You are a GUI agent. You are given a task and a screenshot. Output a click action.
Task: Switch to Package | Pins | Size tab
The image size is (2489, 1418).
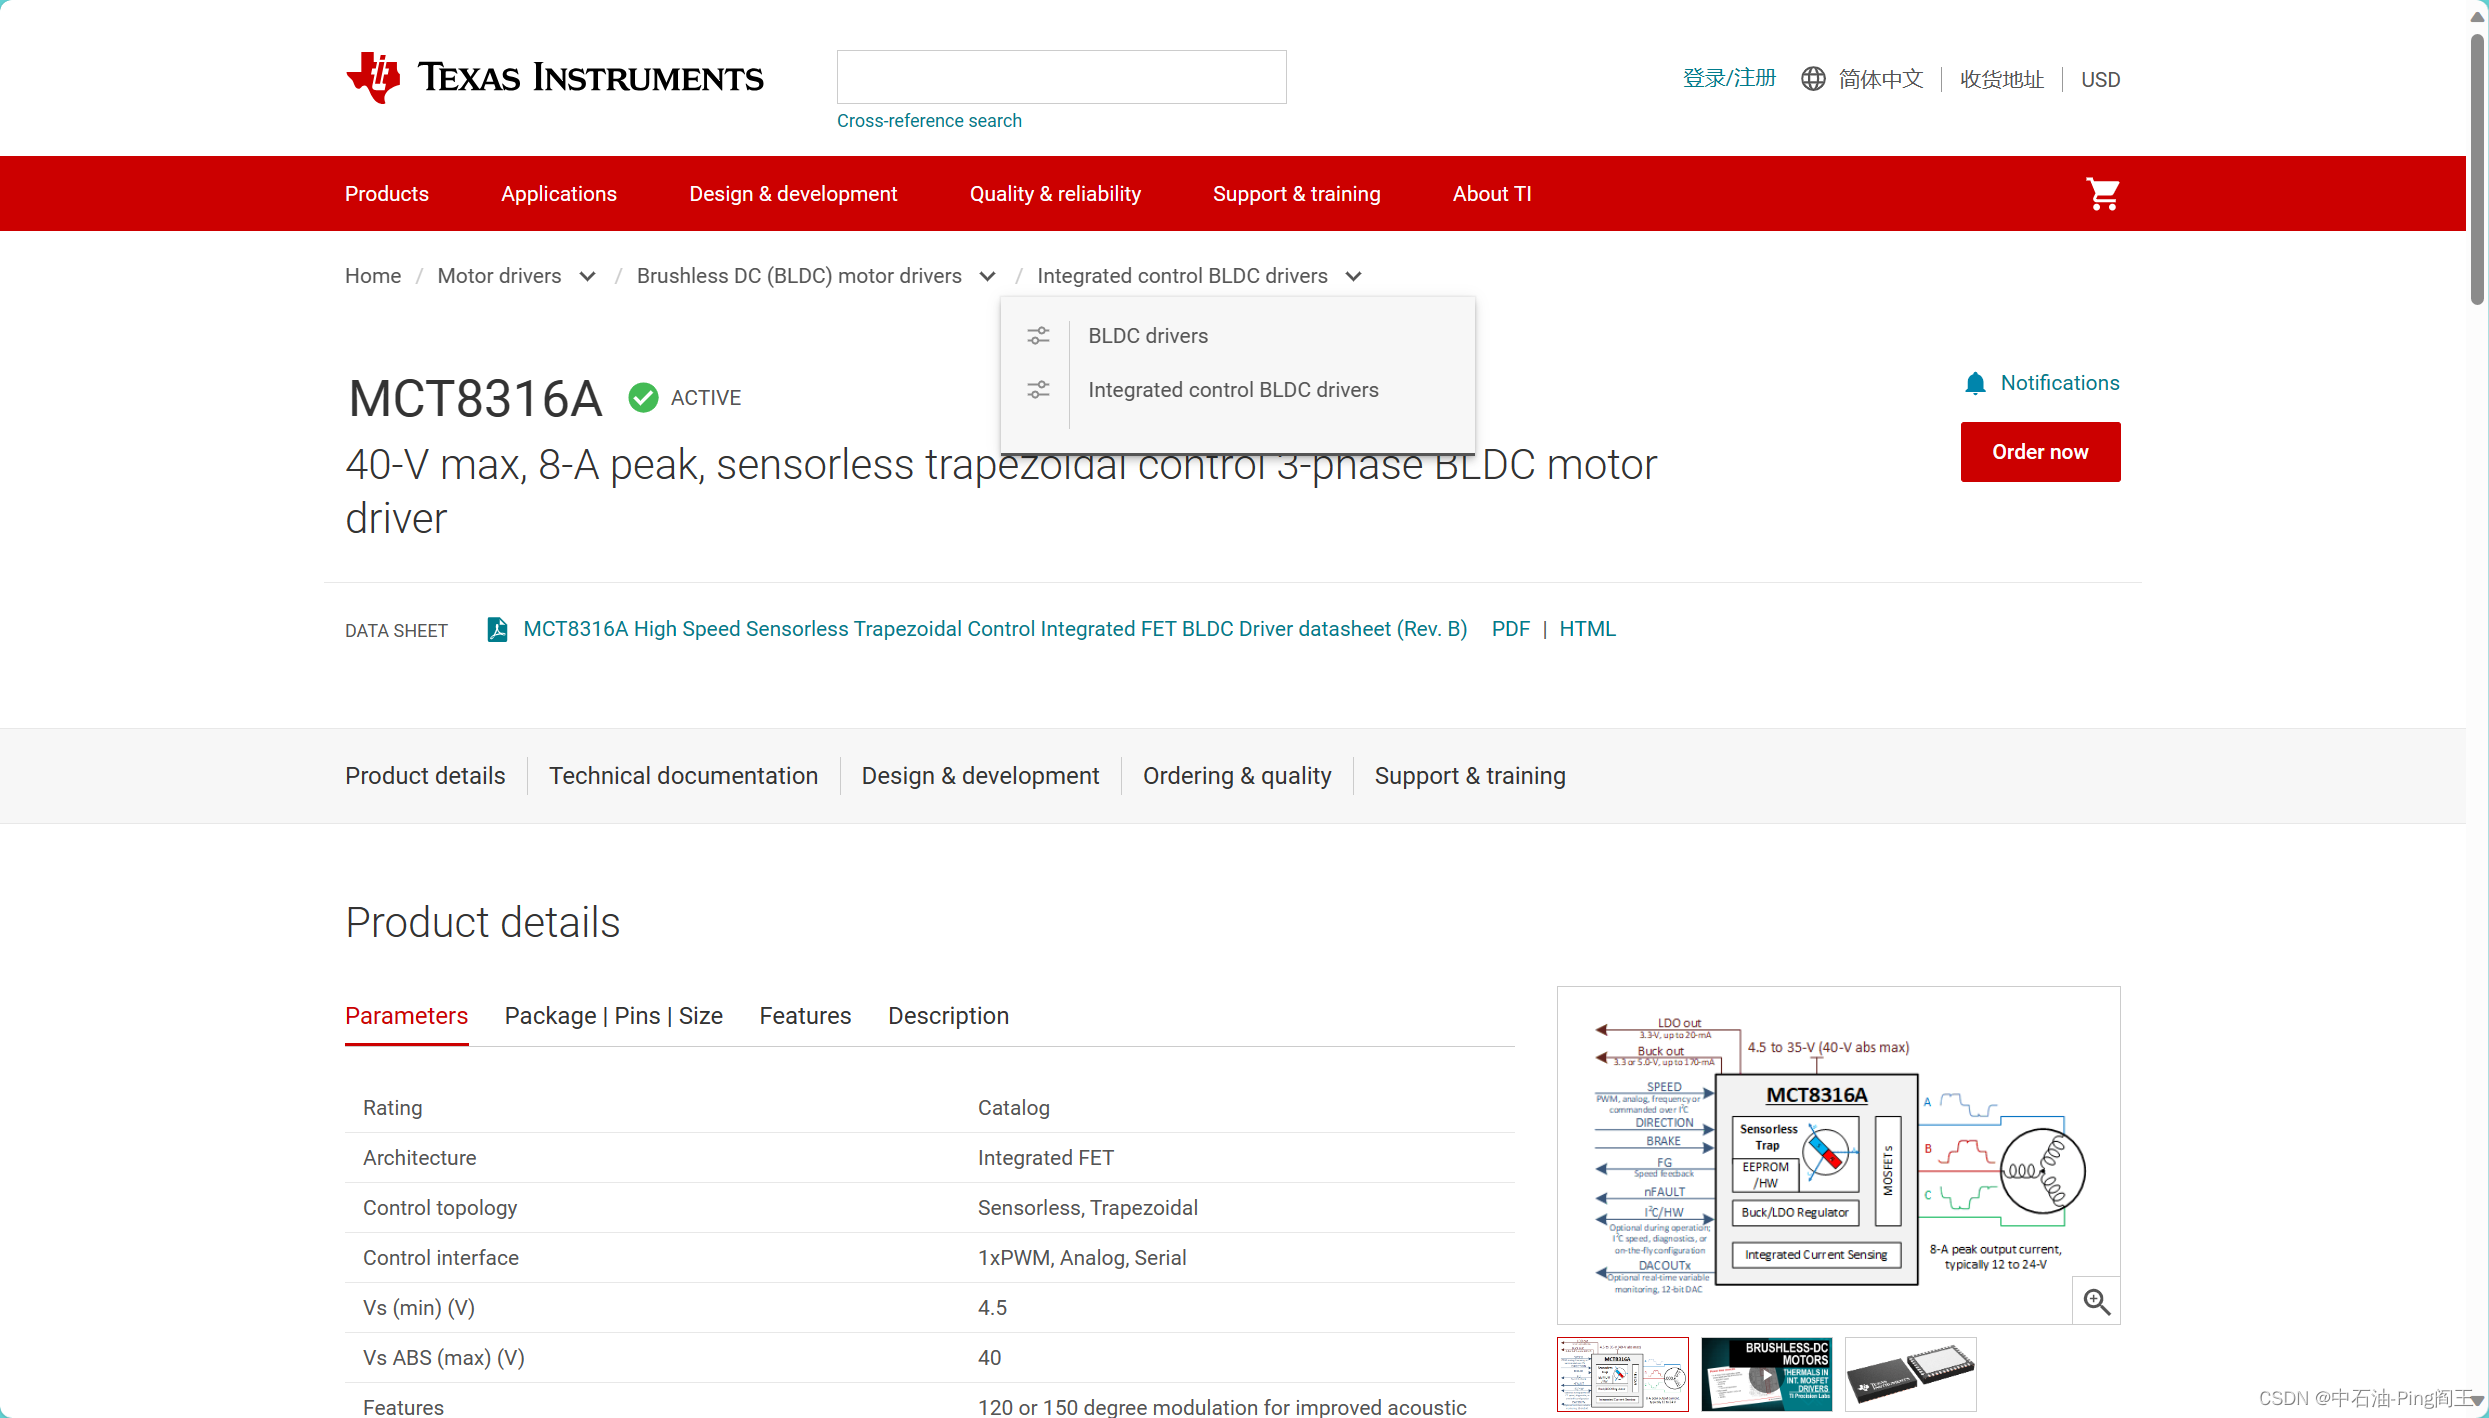[x=614, y=1016]
